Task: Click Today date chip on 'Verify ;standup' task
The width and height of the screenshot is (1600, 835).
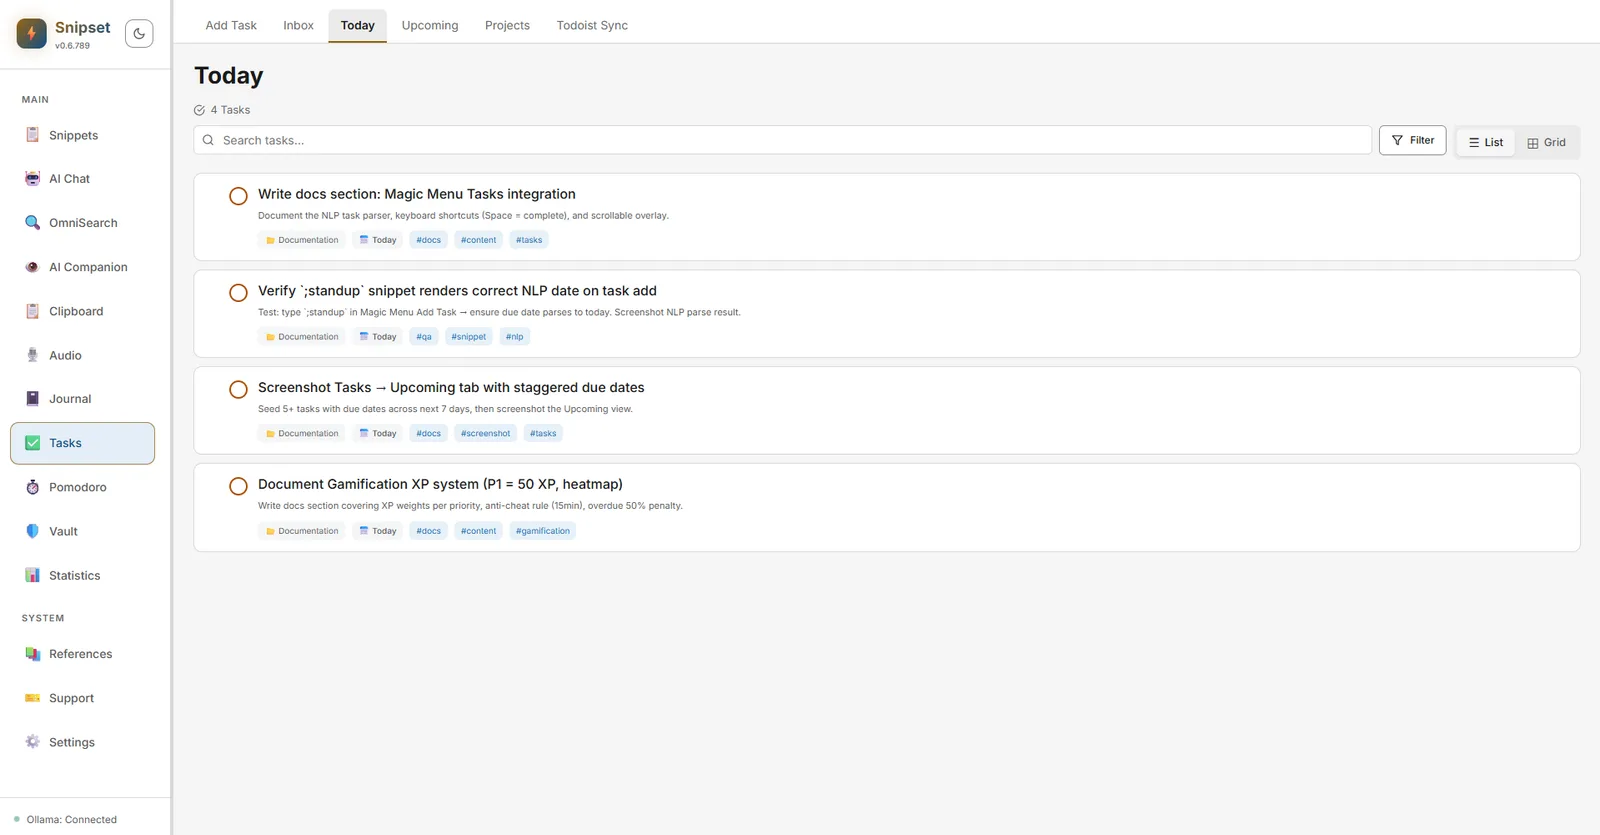Action: click(378, 337)
